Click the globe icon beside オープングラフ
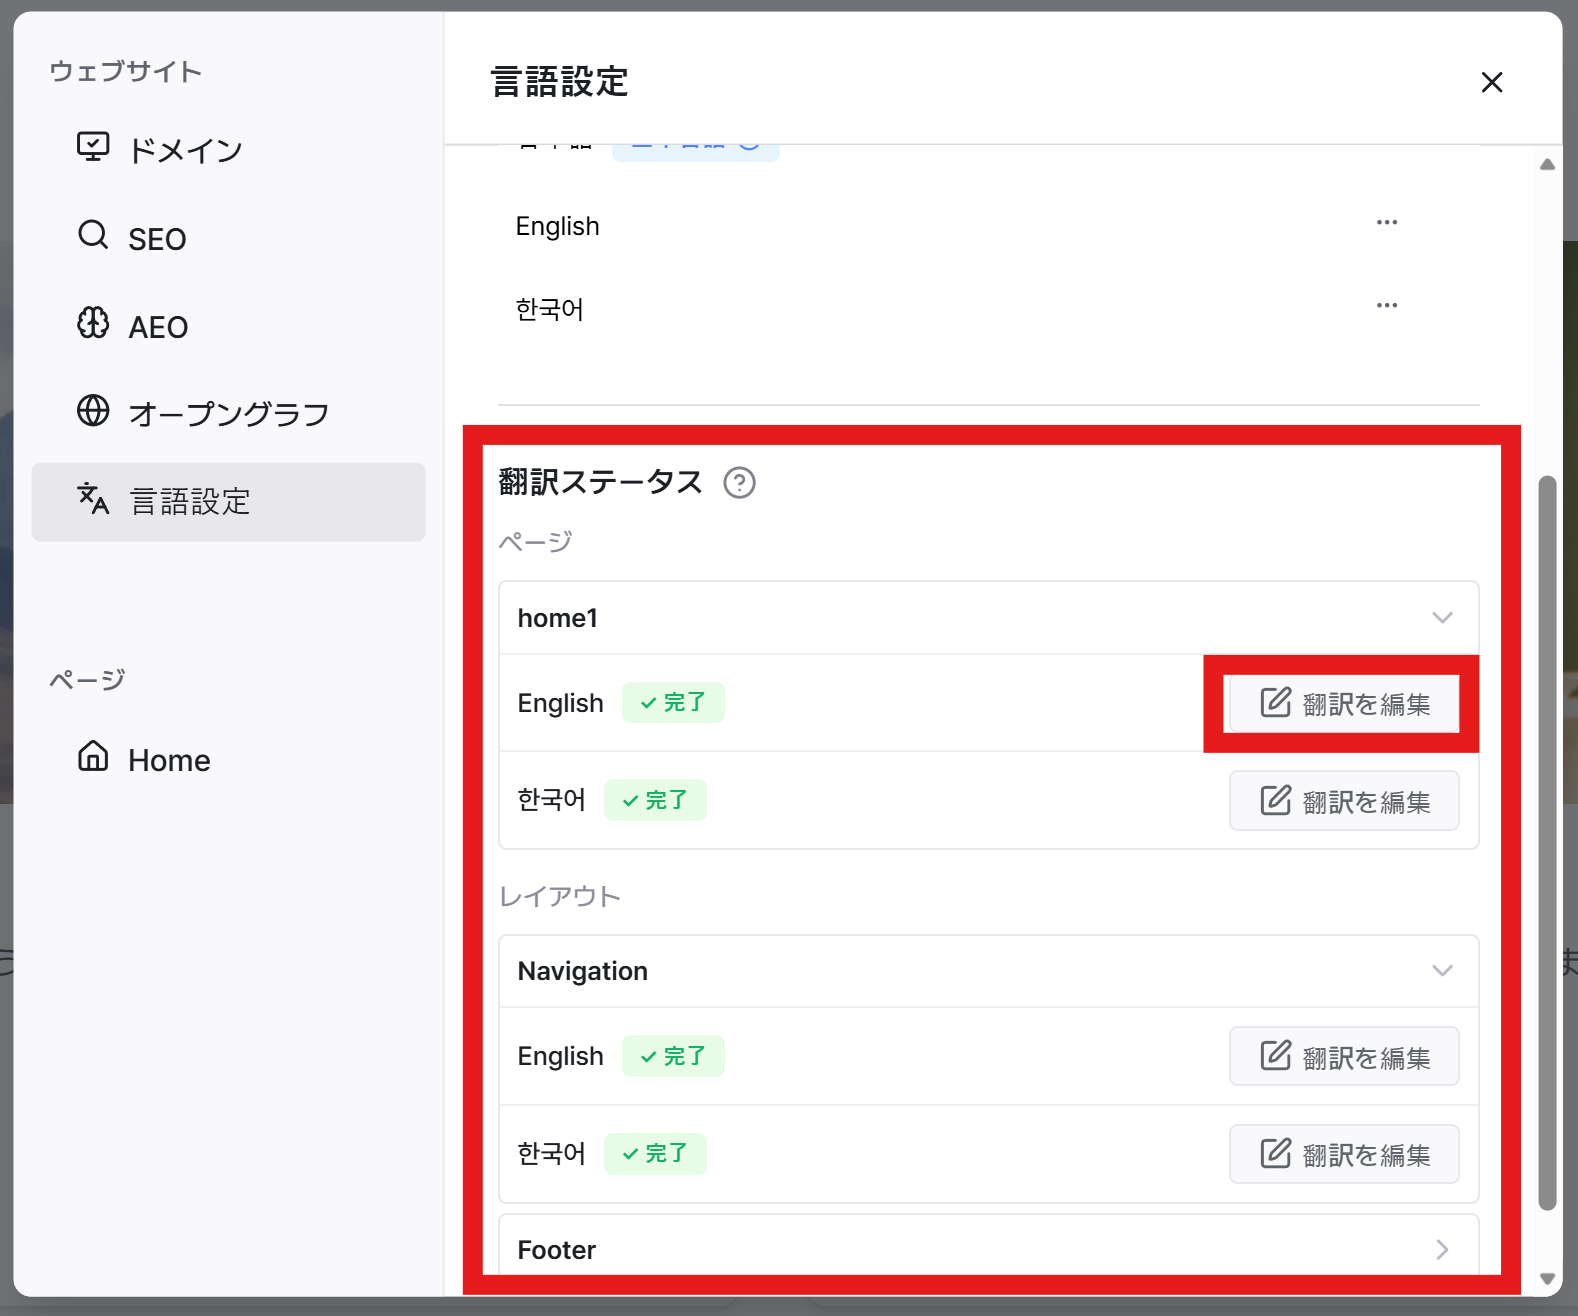1578x1316 pixels. (x=93, y=410)
